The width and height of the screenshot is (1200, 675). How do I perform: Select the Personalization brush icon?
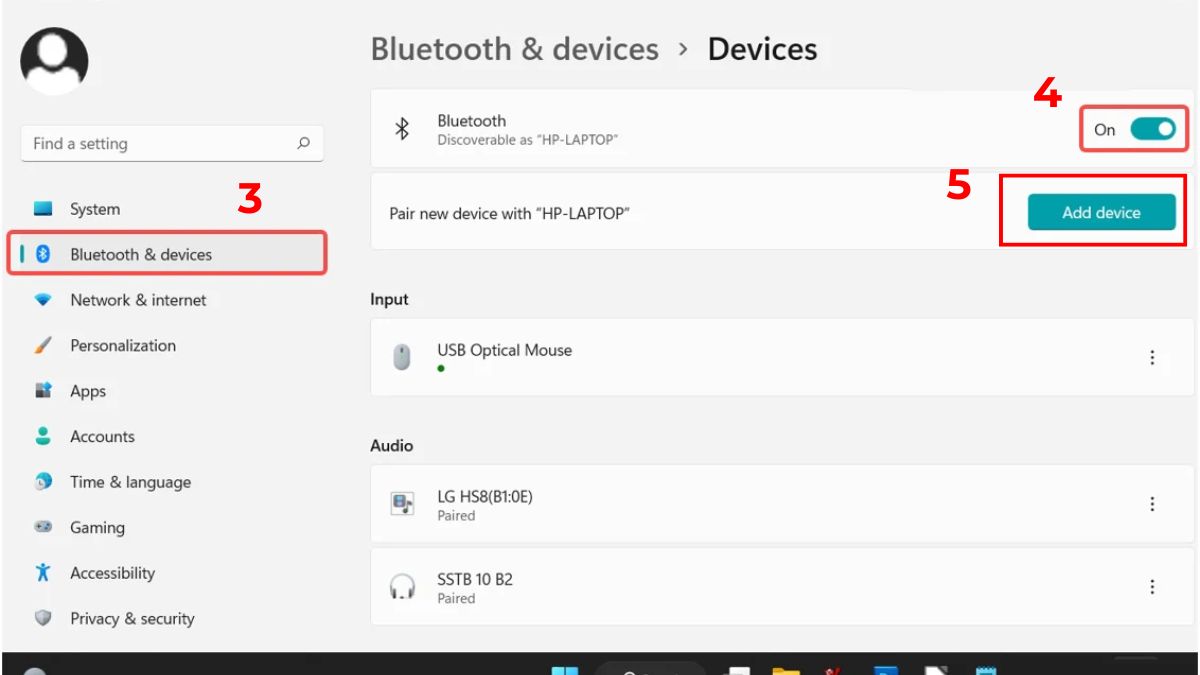coord(43,345)
